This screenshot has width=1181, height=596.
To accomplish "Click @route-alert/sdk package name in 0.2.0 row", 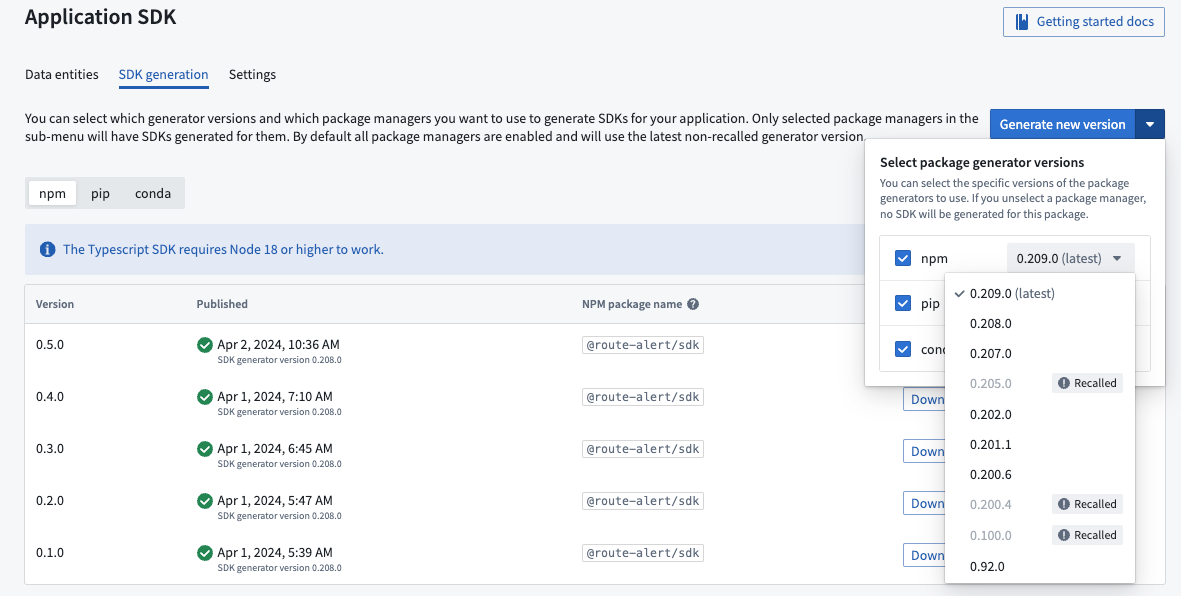I will click(642, 501).
